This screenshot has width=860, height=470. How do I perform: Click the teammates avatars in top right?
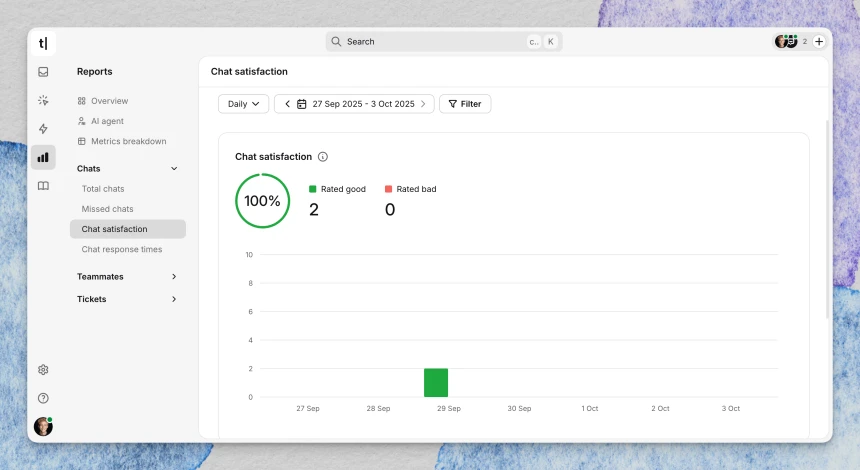coord(786,41)
